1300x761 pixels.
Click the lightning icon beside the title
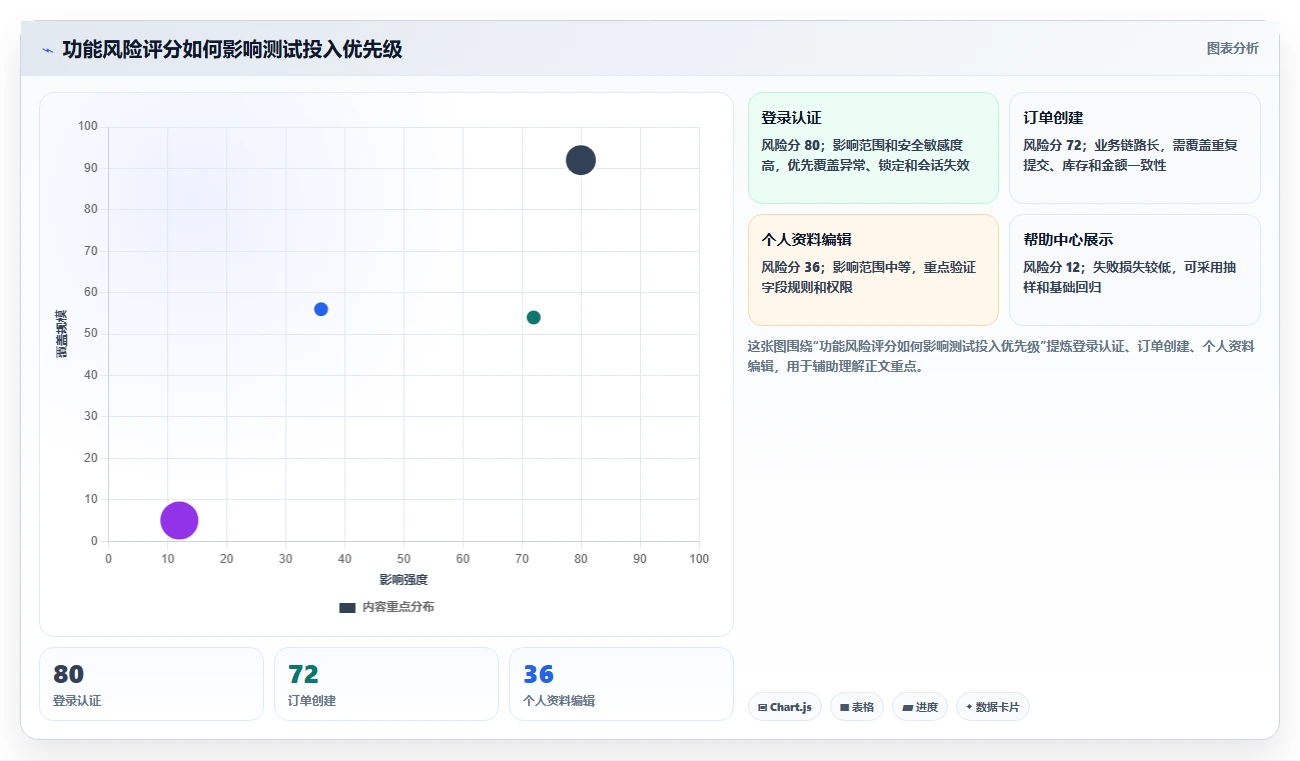click(x=47, y=50)
